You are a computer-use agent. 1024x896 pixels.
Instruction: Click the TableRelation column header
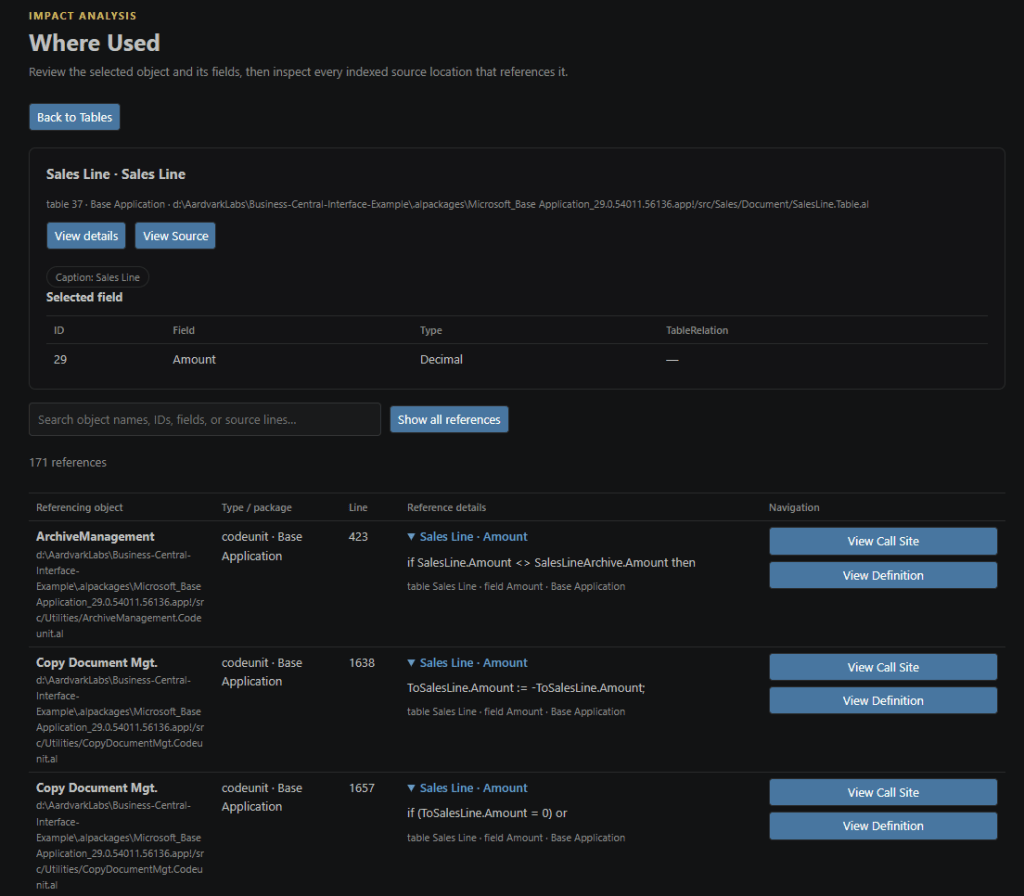pos(697,330)
